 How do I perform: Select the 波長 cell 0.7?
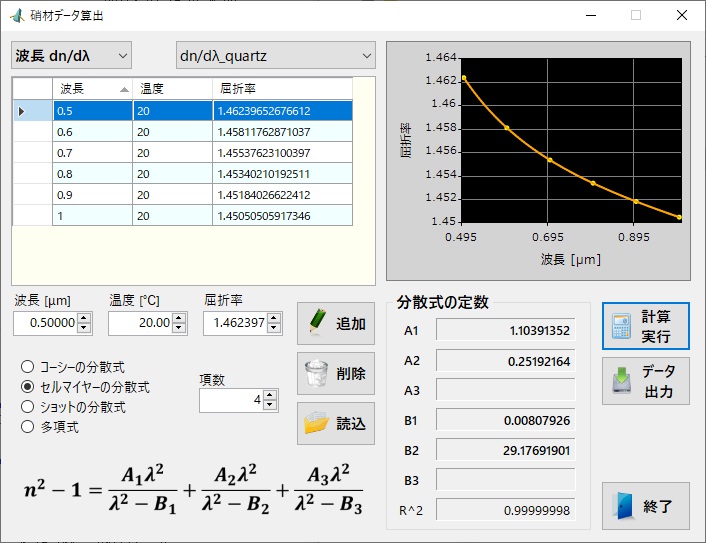coord(92,153)
